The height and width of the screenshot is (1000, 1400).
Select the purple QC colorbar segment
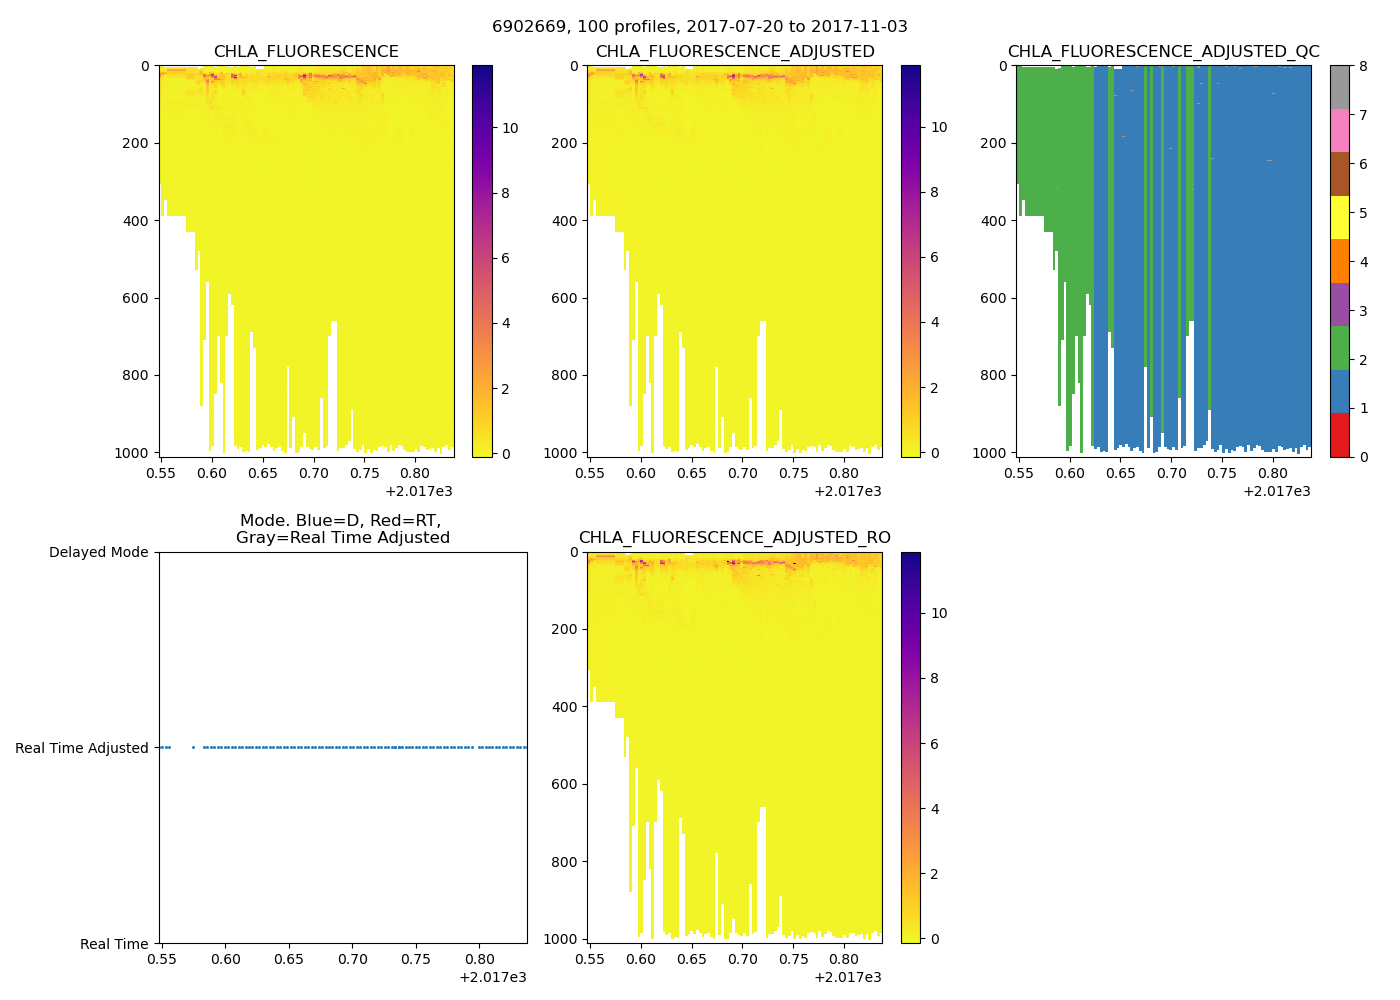point(1339,304)
